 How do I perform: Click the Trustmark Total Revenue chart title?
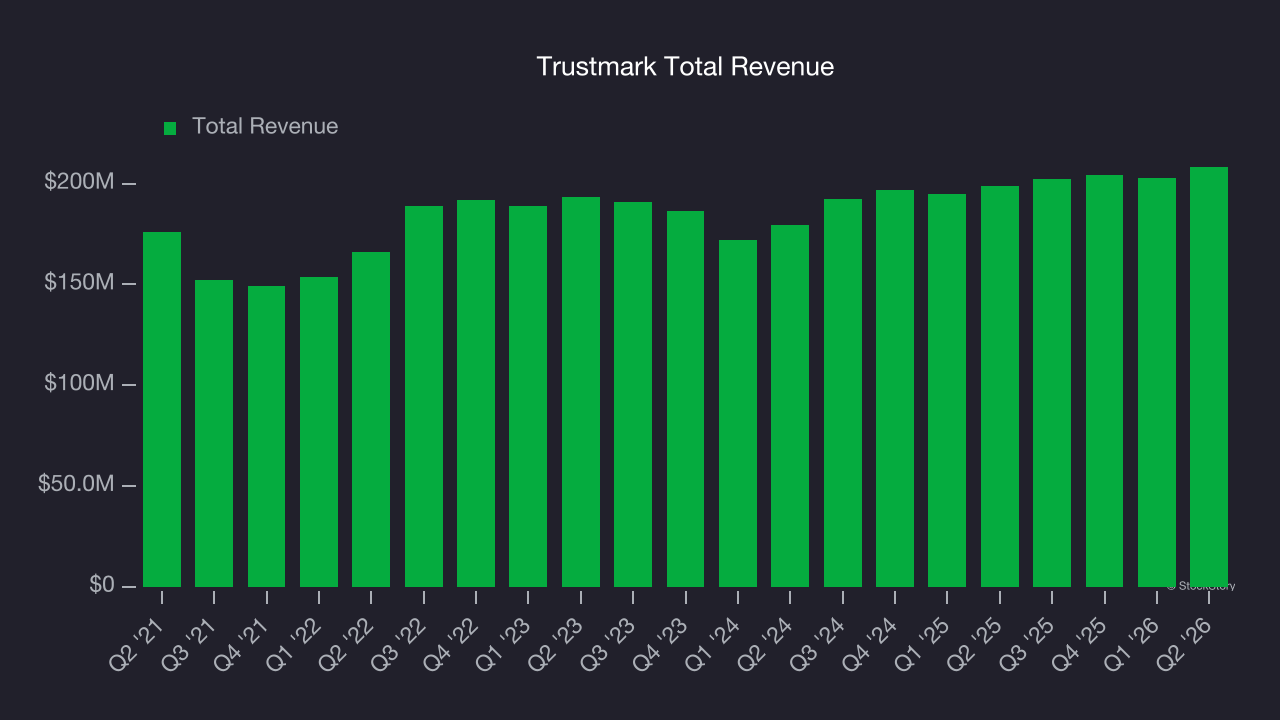point(685,67)
